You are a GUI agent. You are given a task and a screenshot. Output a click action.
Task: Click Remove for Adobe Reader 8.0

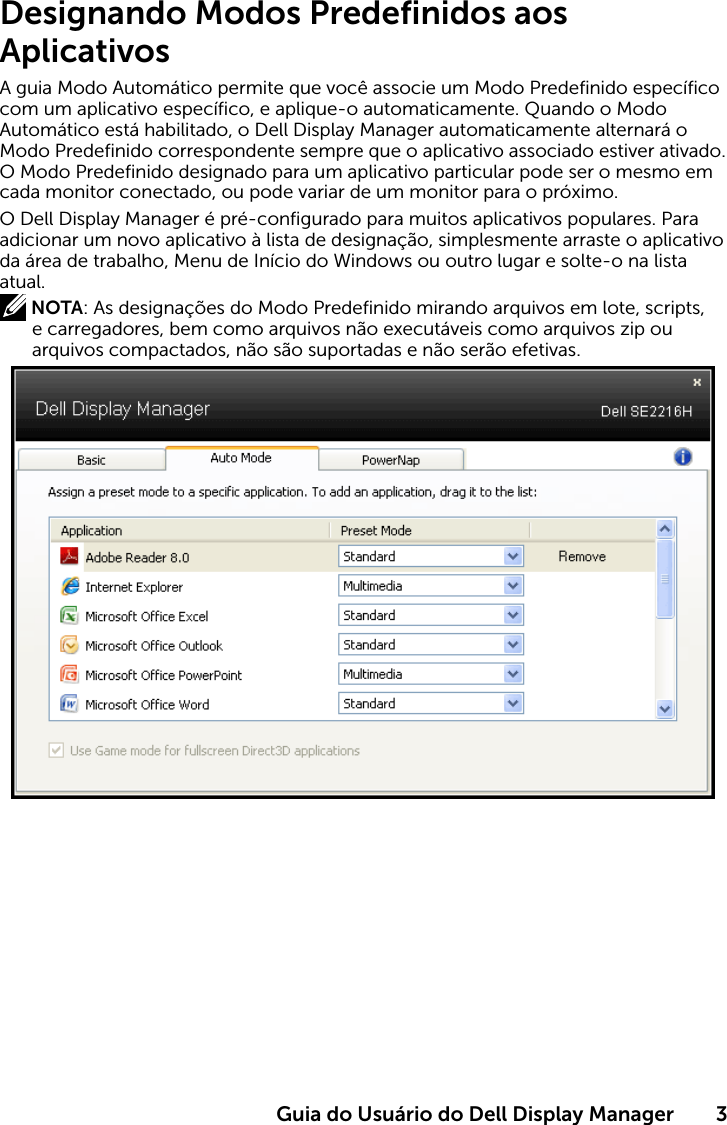582,556
